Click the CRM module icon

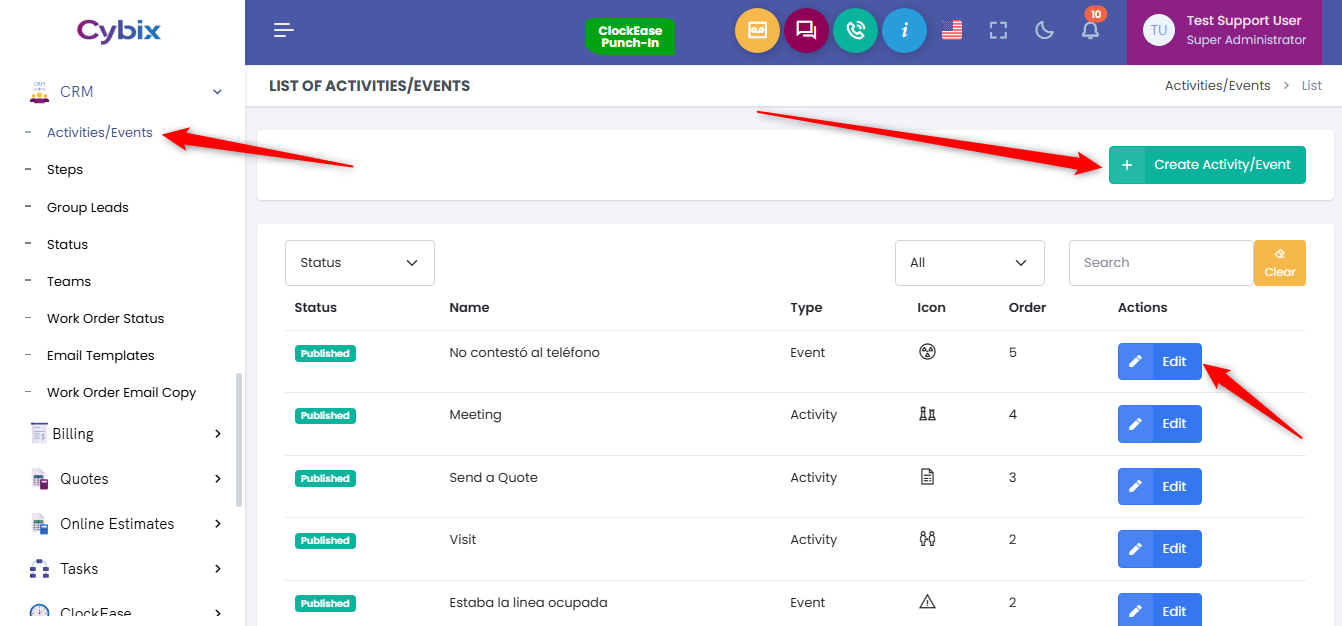click(39, 91)
